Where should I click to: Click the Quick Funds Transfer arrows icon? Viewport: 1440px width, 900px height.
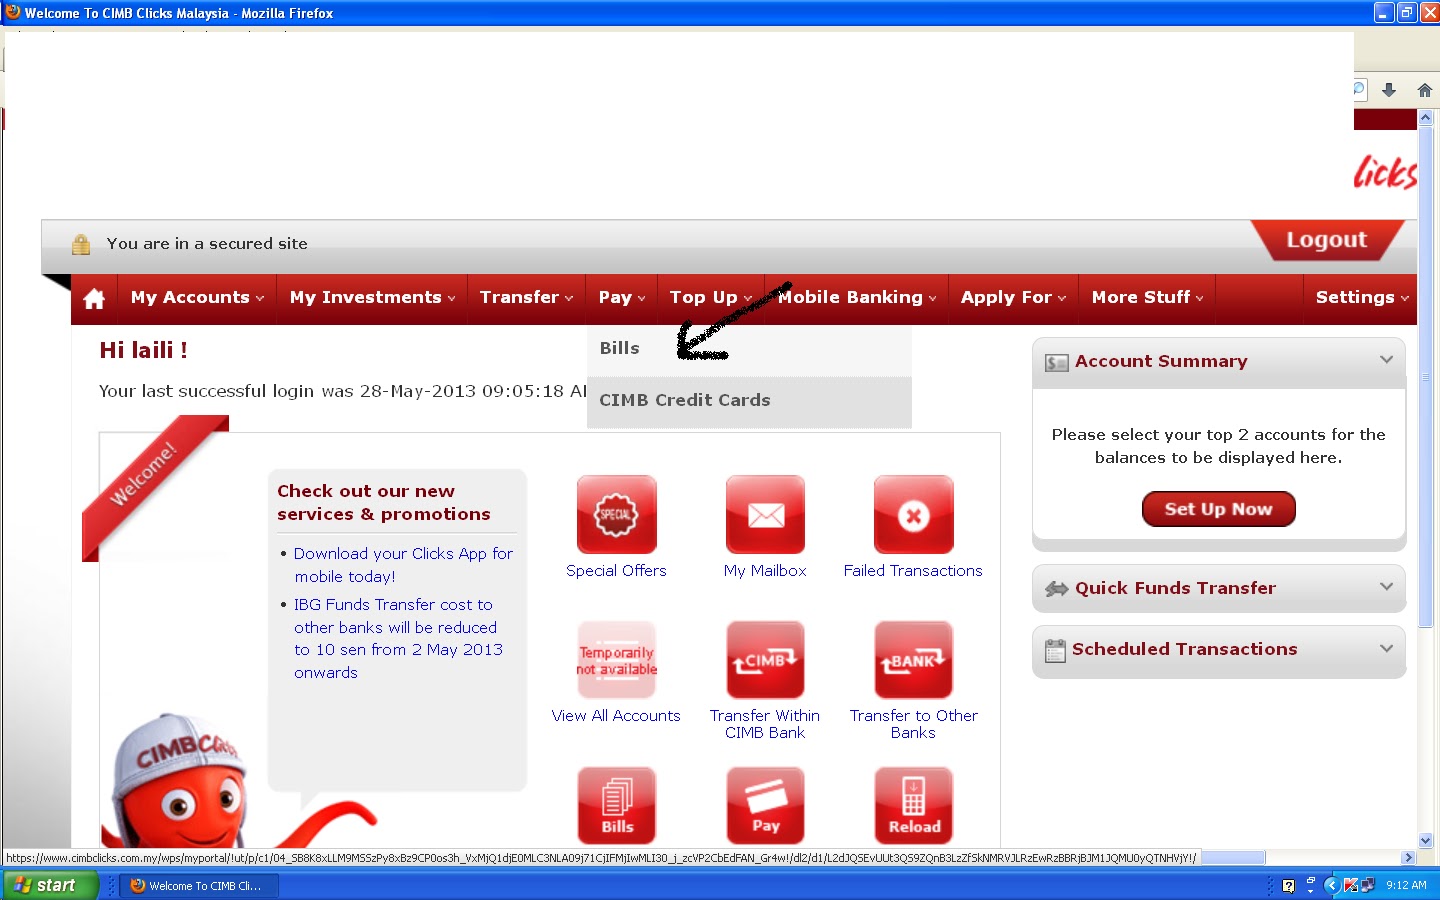tap(1057, 589)
